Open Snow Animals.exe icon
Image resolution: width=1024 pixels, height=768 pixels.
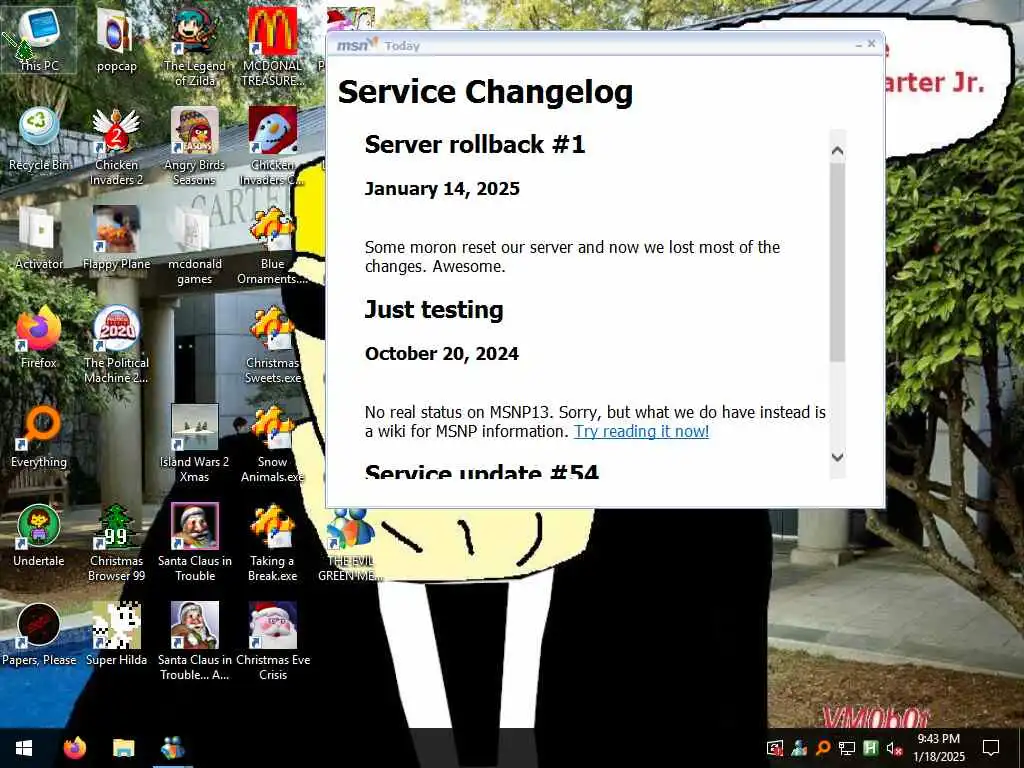[272, 443]
